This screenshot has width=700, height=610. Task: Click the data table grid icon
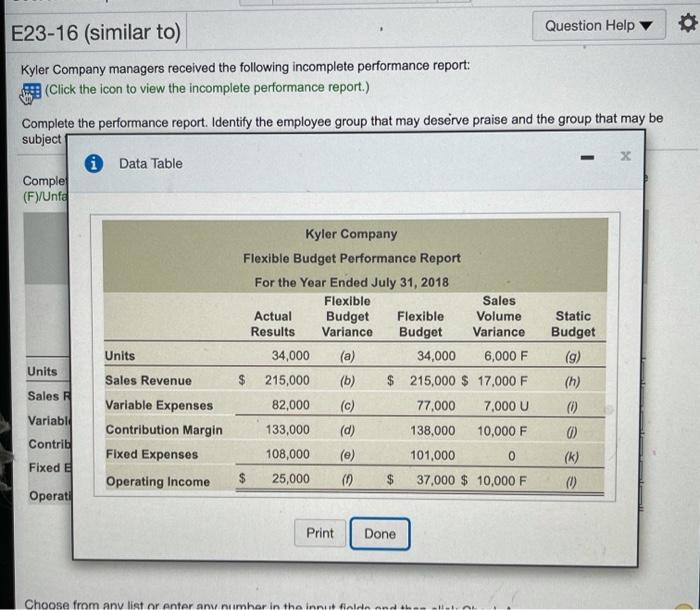pyautogui.click(x=31, y=91)
